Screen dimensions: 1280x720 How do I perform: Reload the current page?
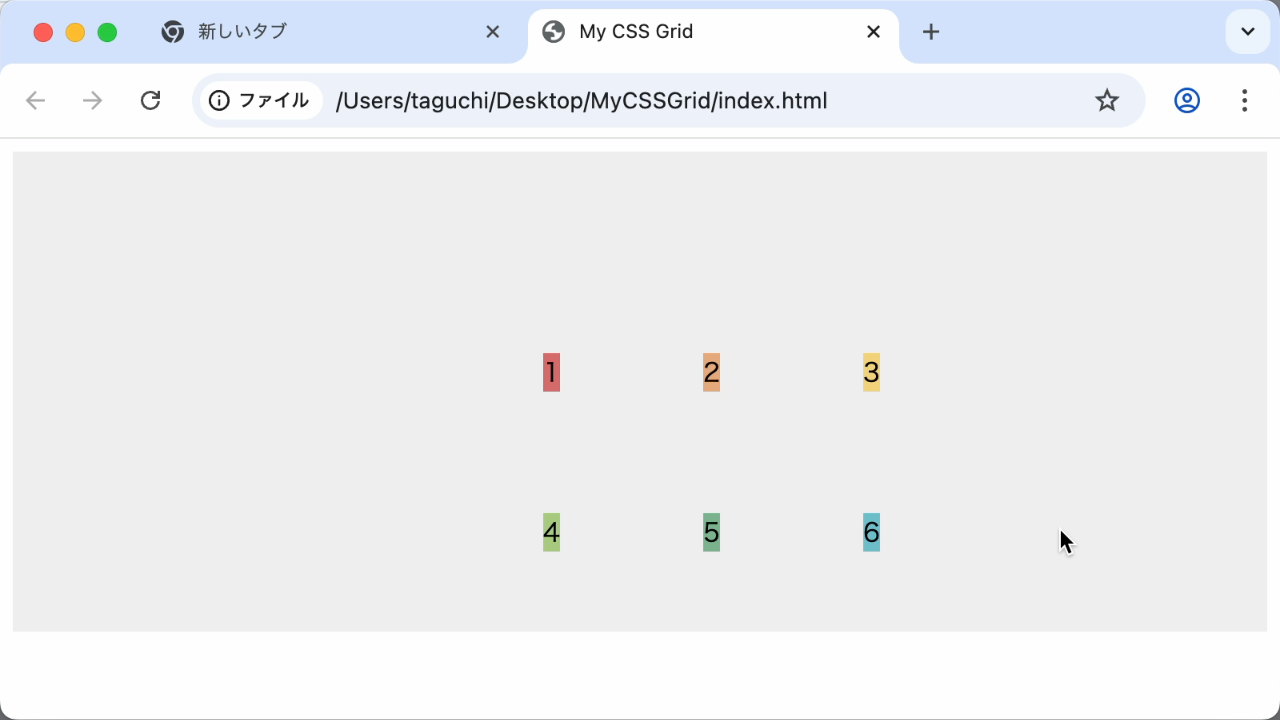pos(150,100)
